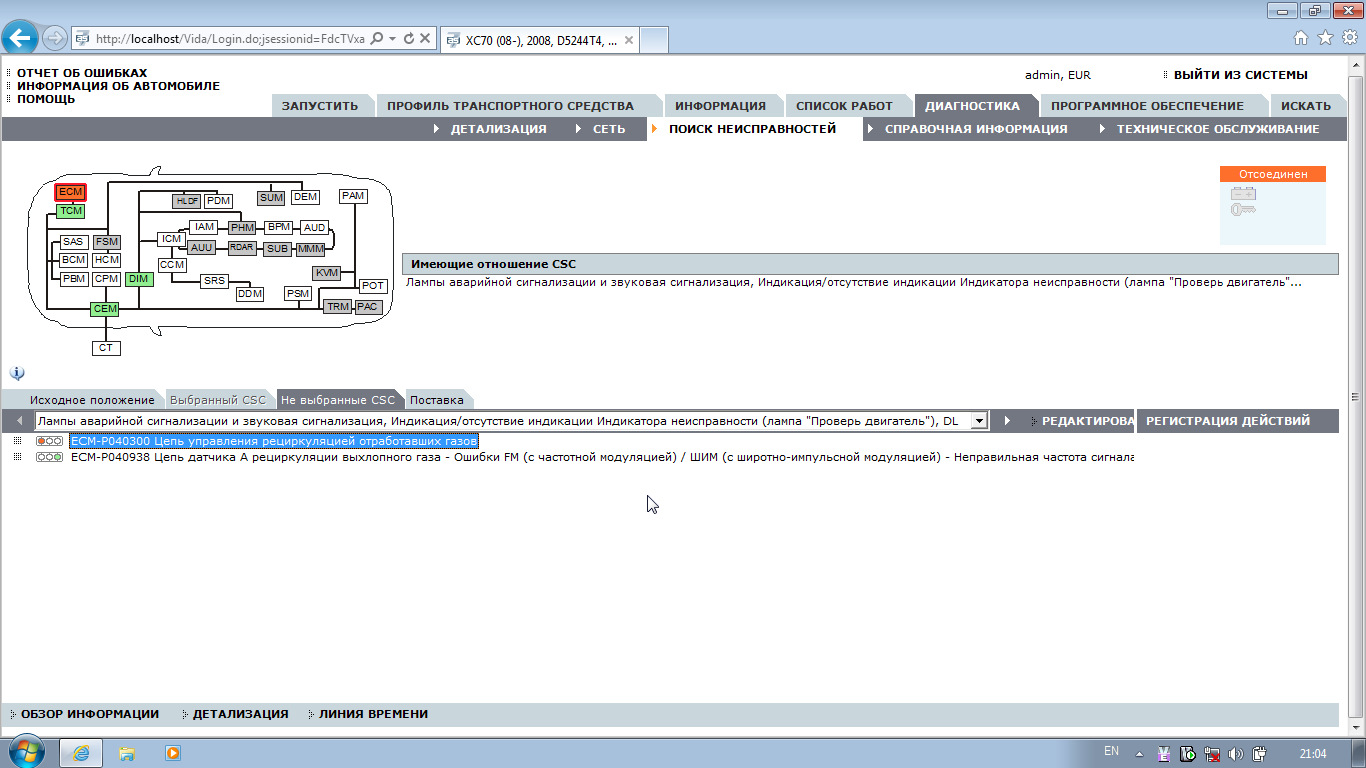Log out via ВЫЙТИ ИЗ СИСТЕМЫ
Image resolution: width=1366 pixels, height=768 pixels.
pyautogui.click(x=1240, y=75)
